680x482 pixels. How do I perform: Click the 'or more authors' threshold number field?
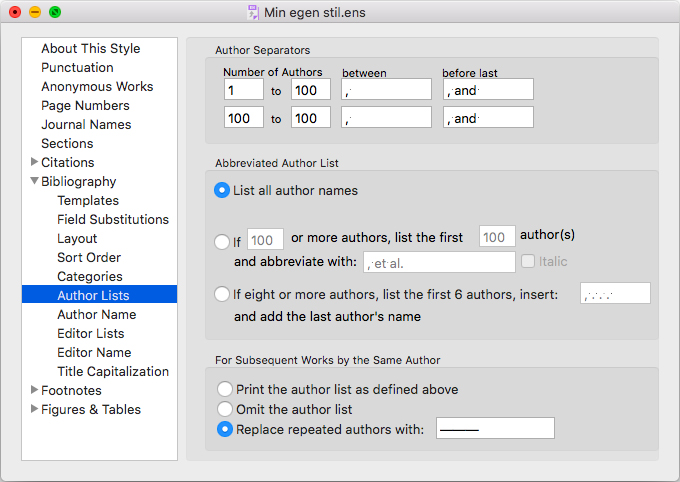265,239
